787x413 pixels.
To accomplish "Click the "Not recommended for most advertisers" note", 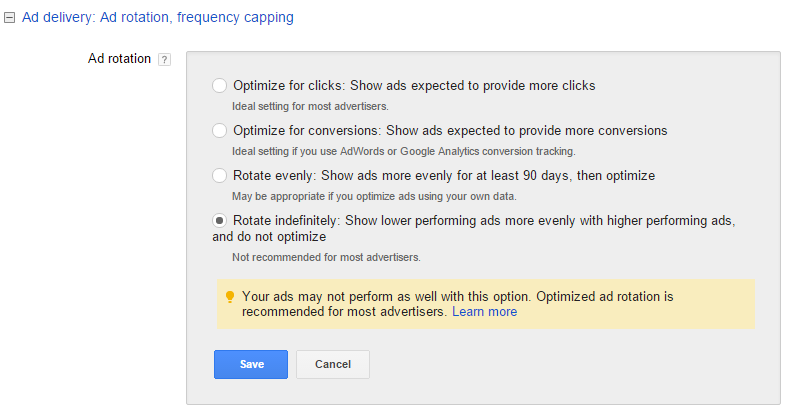I will click(x=326, y=257).
